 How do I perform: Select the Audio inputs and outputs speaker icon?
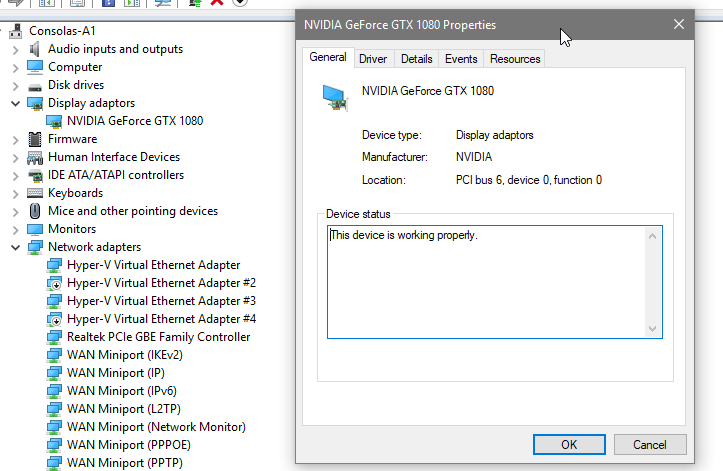pos(35,49)
